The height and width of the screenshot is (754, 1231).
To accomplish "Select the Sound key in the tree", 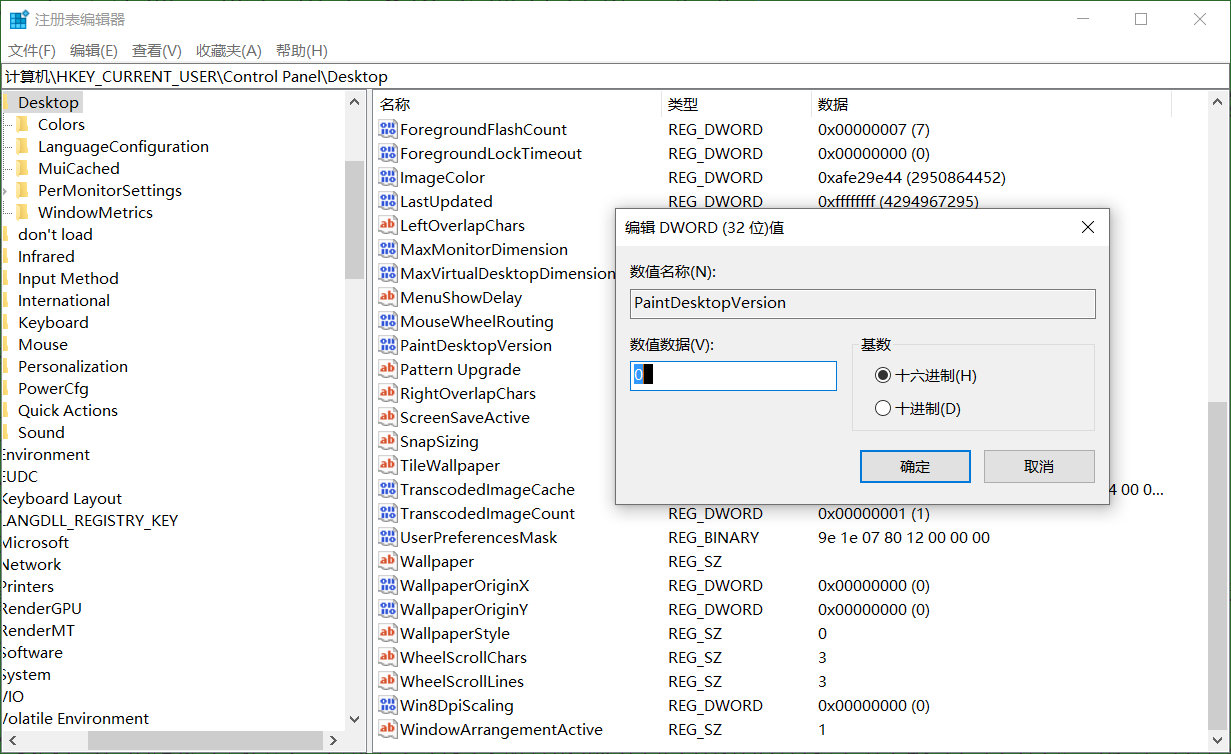I will [41, 432].
